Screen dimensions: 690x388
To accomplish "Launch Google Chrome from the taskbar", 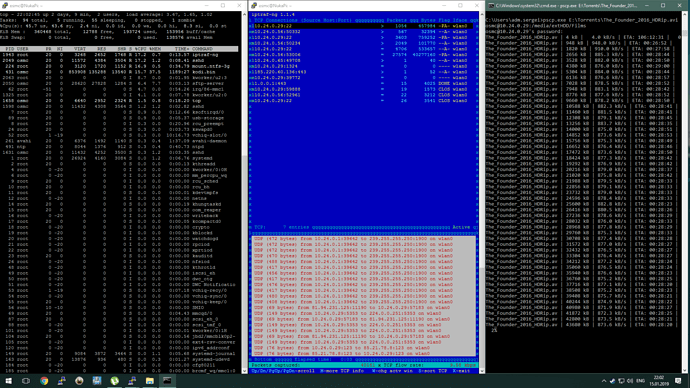I will click(x=44, y=381).
